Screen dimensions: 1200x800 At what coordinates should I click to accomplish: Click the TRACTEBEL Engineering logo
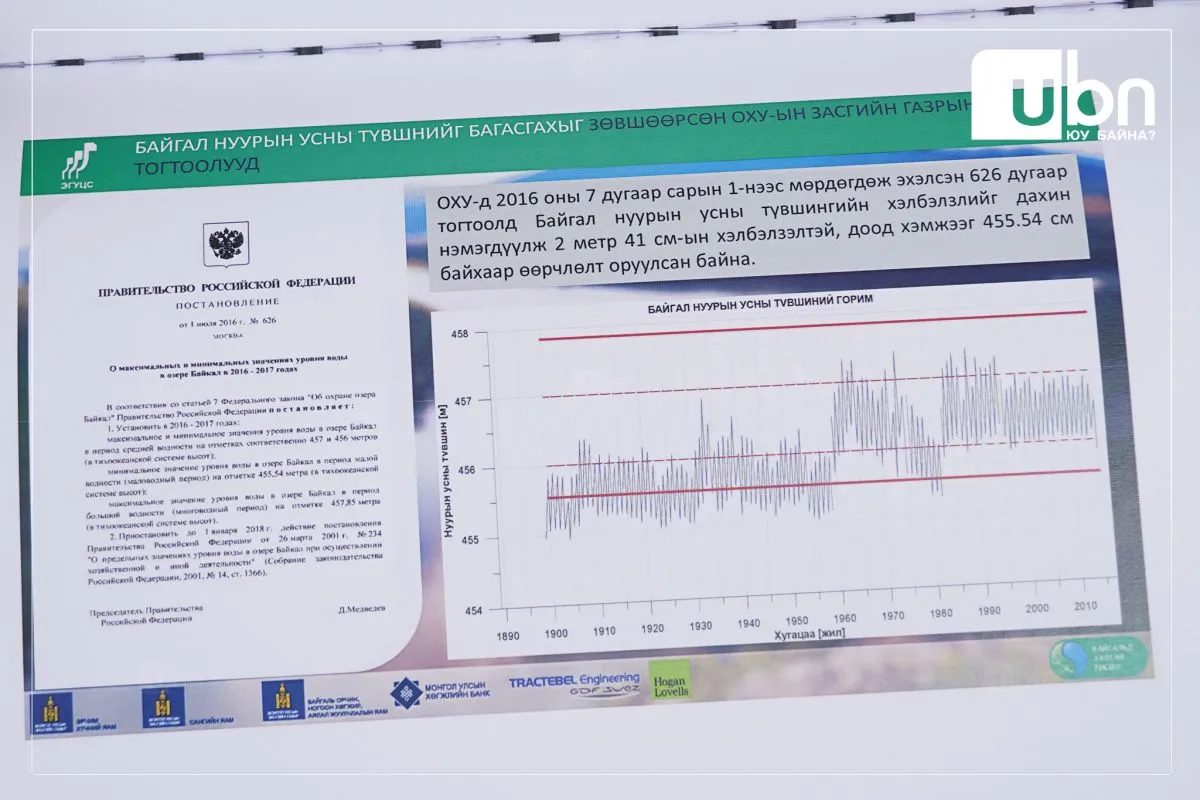pyautogui.click(x=572, y=684)
